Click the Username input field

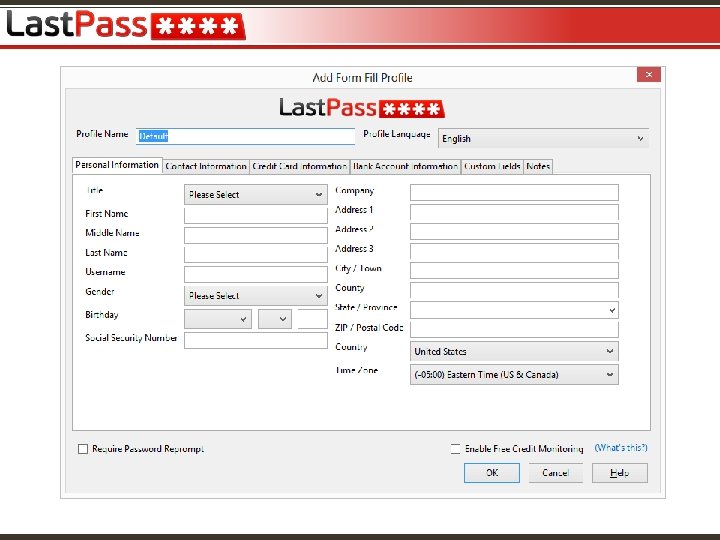255,274
